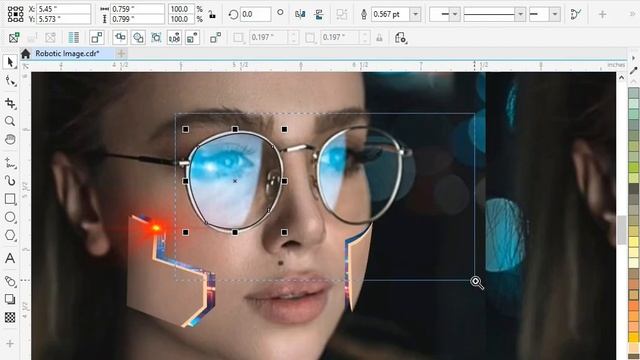Click the vertical scrollbar up arrow
This screenshot has width=640, height=360.
pyautogui.click(x=621, y=77)
